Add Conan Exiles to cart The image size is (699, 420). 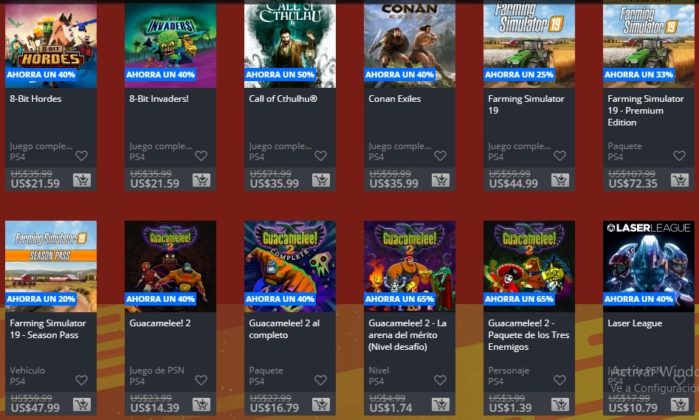tap(440, 180)
